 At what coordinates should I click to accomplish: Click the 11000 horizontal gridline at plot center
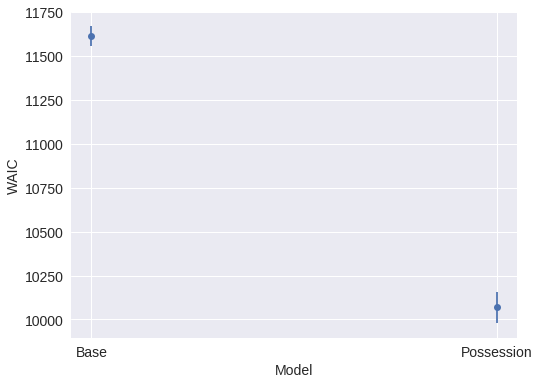click(294, 144)
